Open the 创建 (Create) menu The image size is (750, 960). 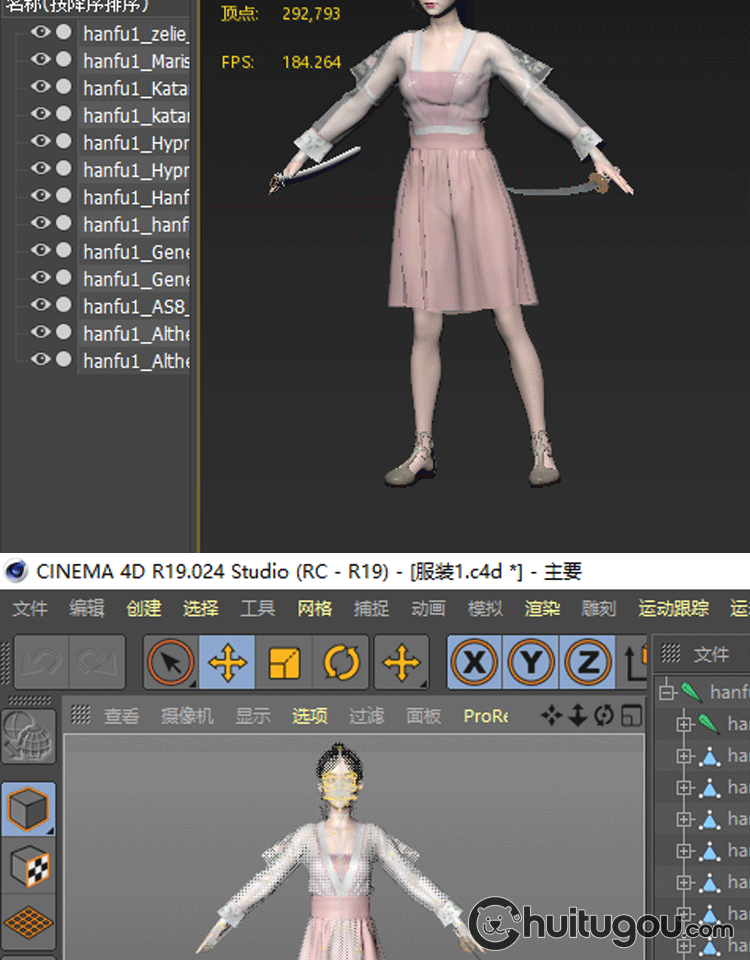pyautogui.click(x=144, y=608)
